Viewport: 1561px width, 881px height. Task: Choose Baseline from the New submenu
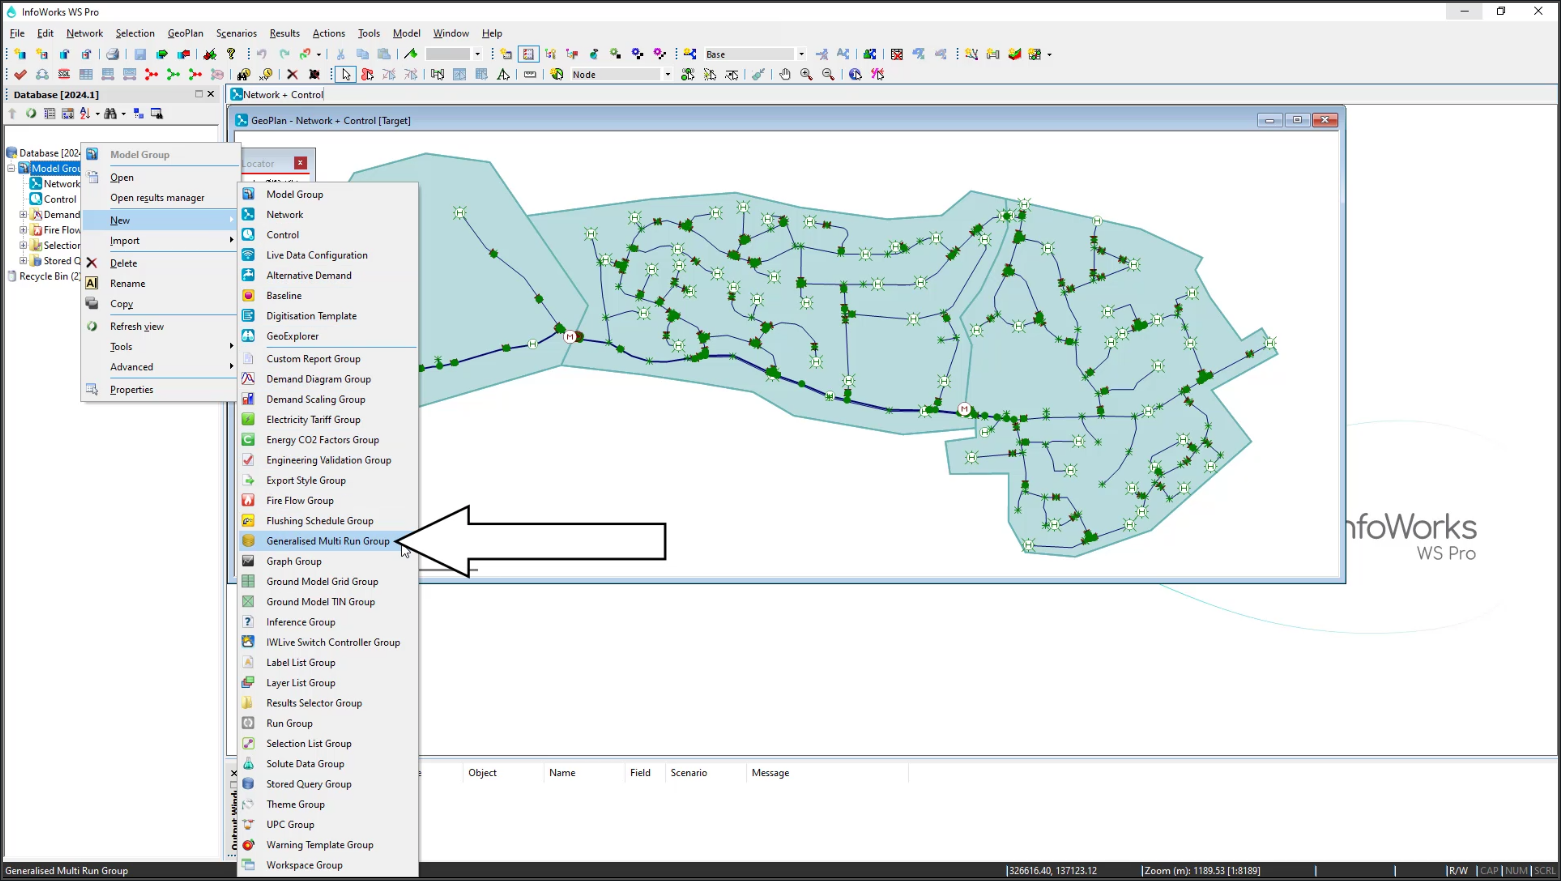click(x=328, y=296)
